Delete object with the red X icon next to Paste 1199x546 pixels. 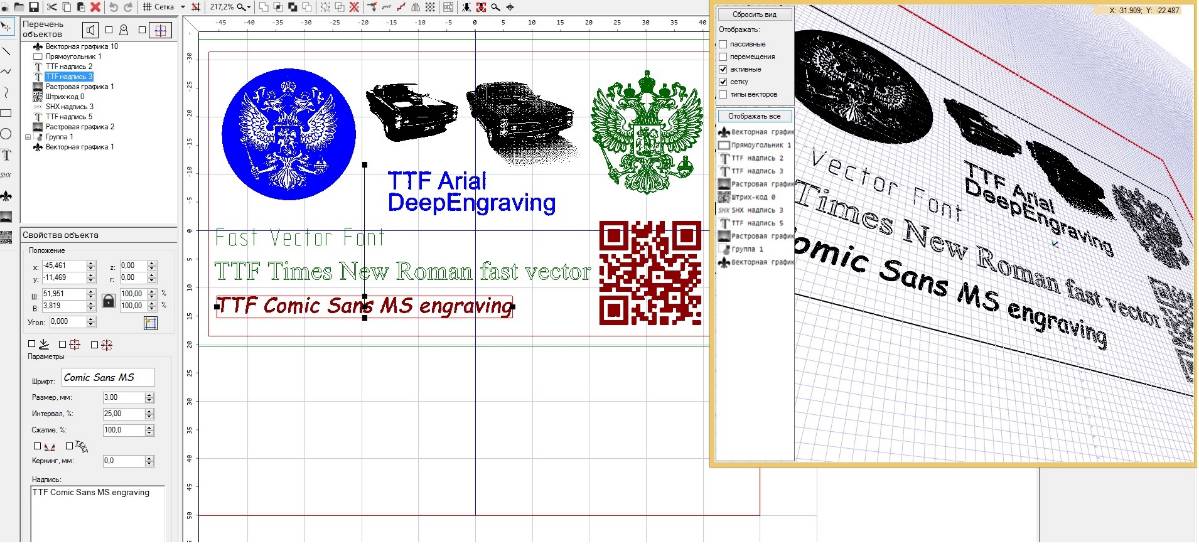tap(95, 7)
